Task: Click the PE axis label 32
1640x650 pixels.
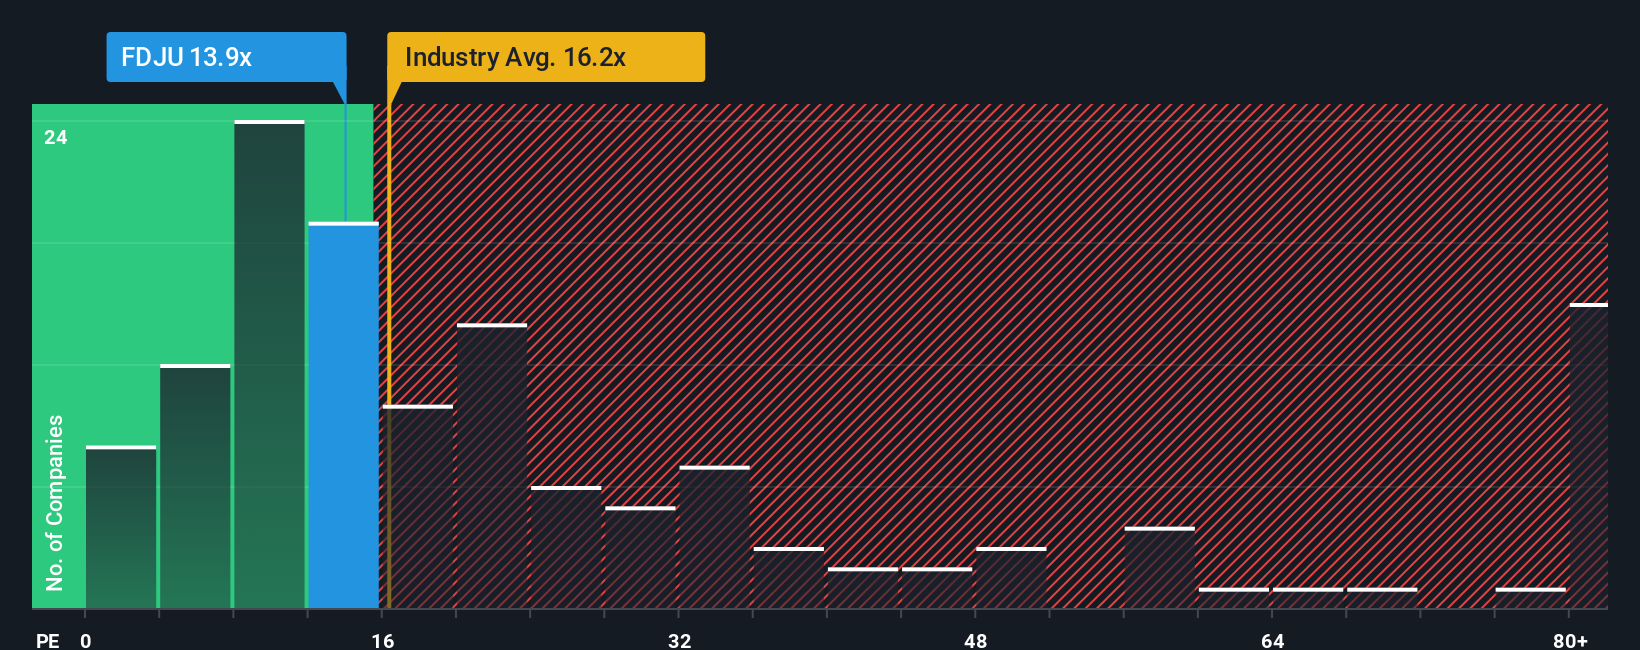Action: click(x=680, y=640)
